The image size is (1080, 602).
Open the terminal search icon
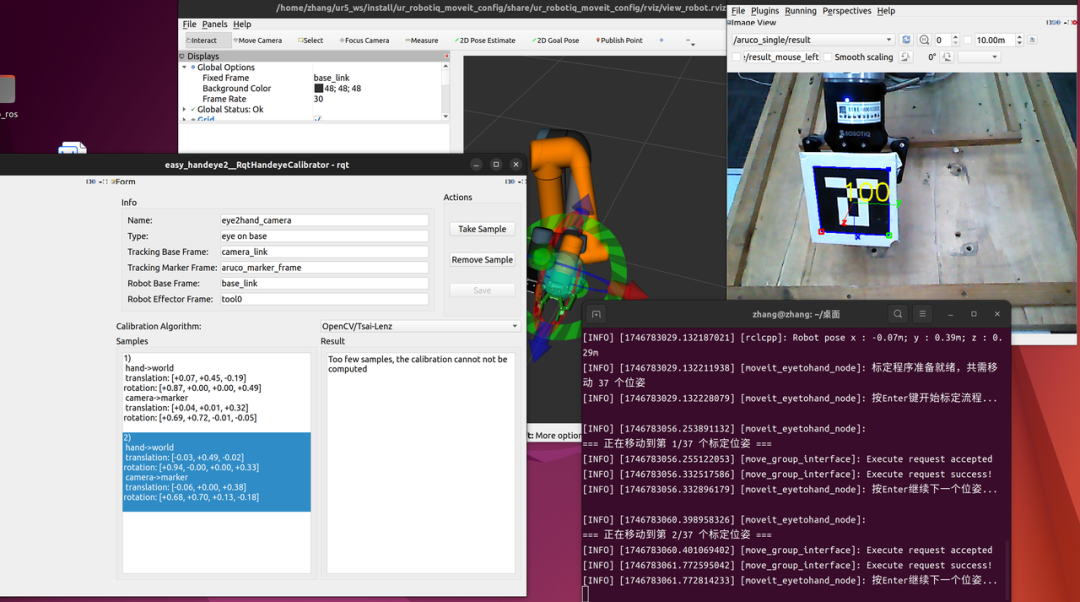tap(898, 314)
